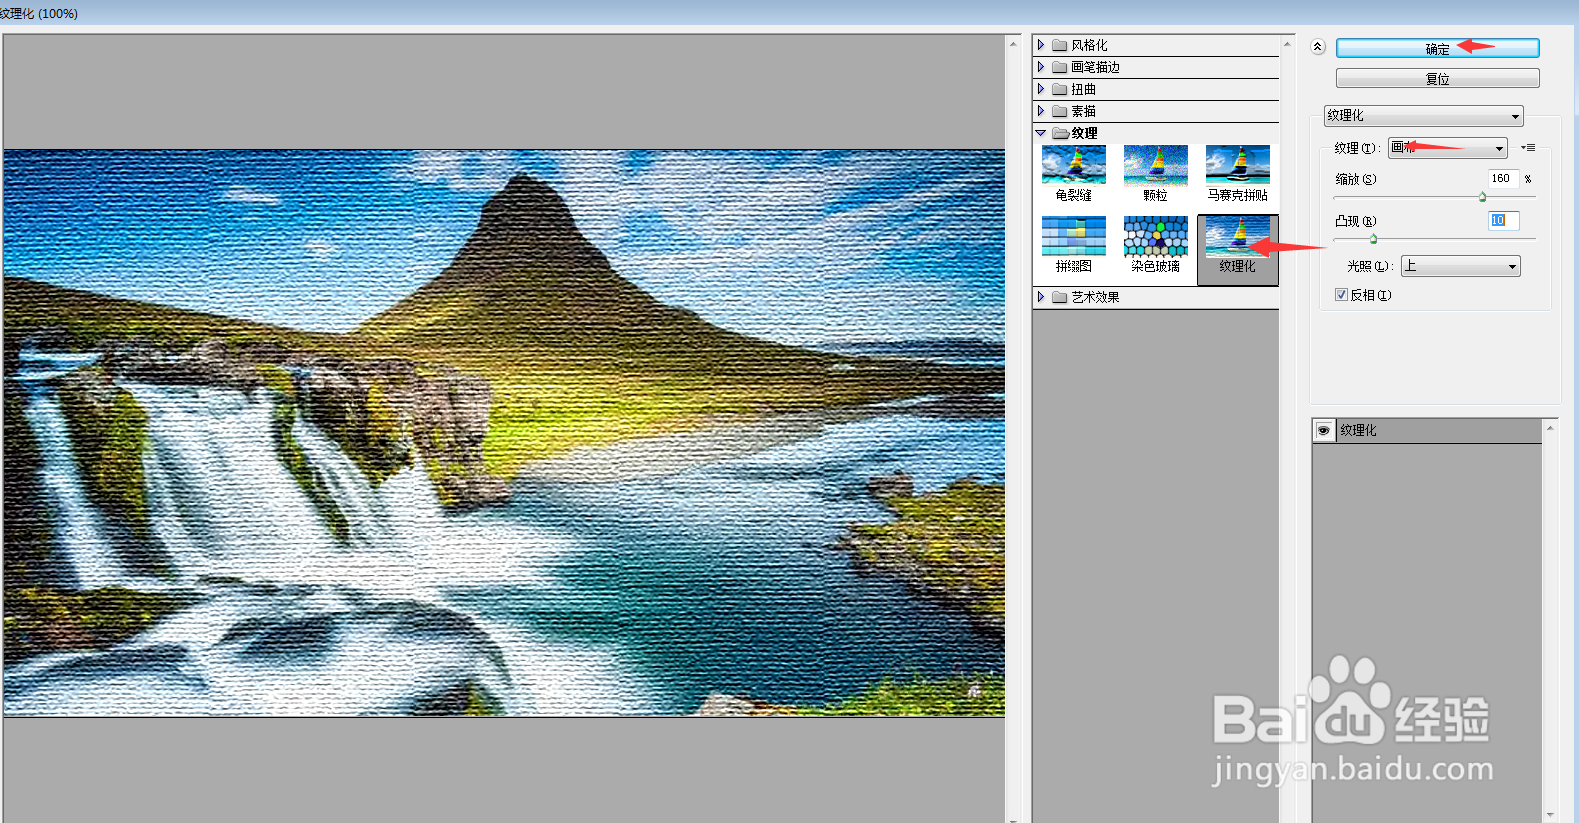Click the 画笔描边 folder icon
The width and height of the screenshot is (1579, 823).
pyautogui.click(x=1059, y=67)
